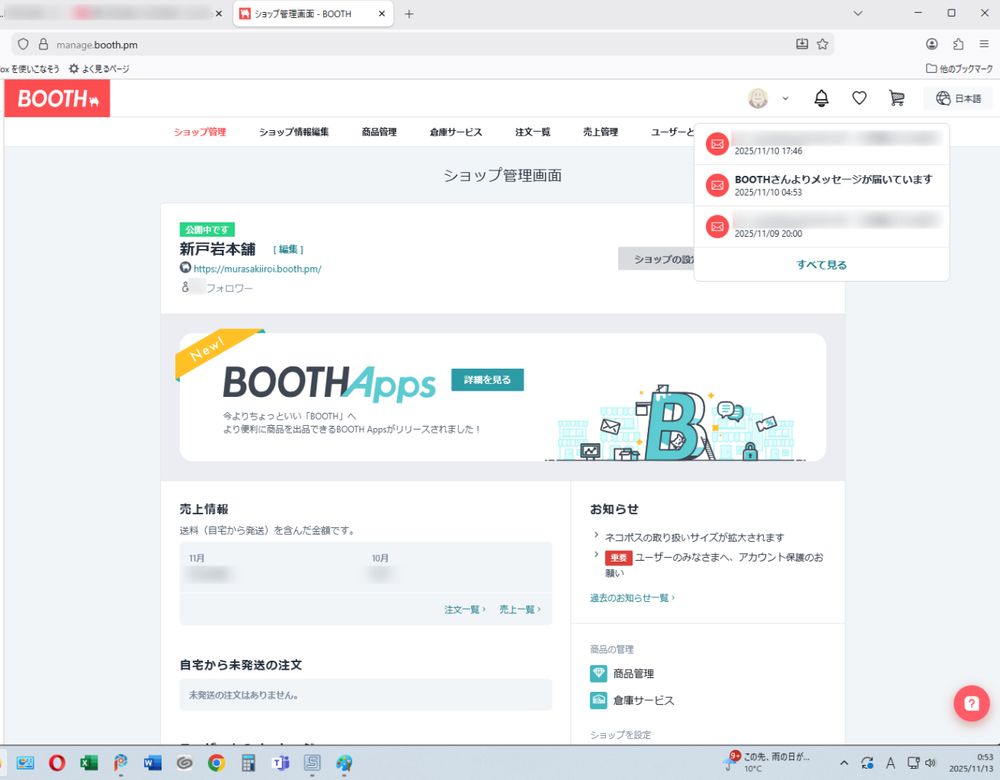The height and width of the screenshot is (780, 1000).
Task: Close the ショップ管理画面 tab
Action: pos(382,13)
